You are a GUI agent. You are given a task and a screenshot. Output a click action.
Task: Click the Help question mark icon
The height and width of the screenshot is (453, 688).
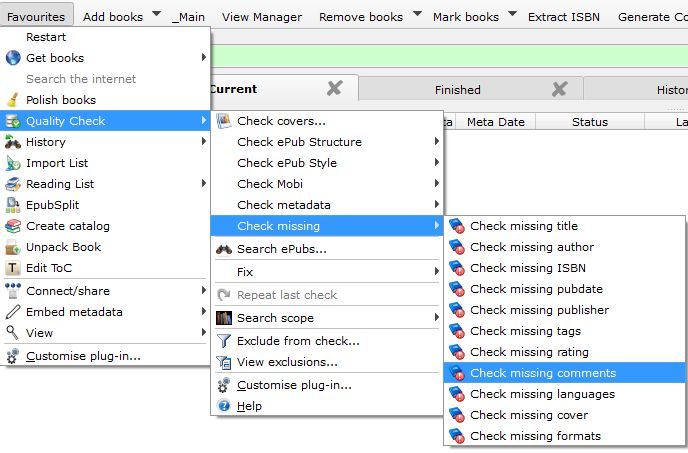click(224, 406)
